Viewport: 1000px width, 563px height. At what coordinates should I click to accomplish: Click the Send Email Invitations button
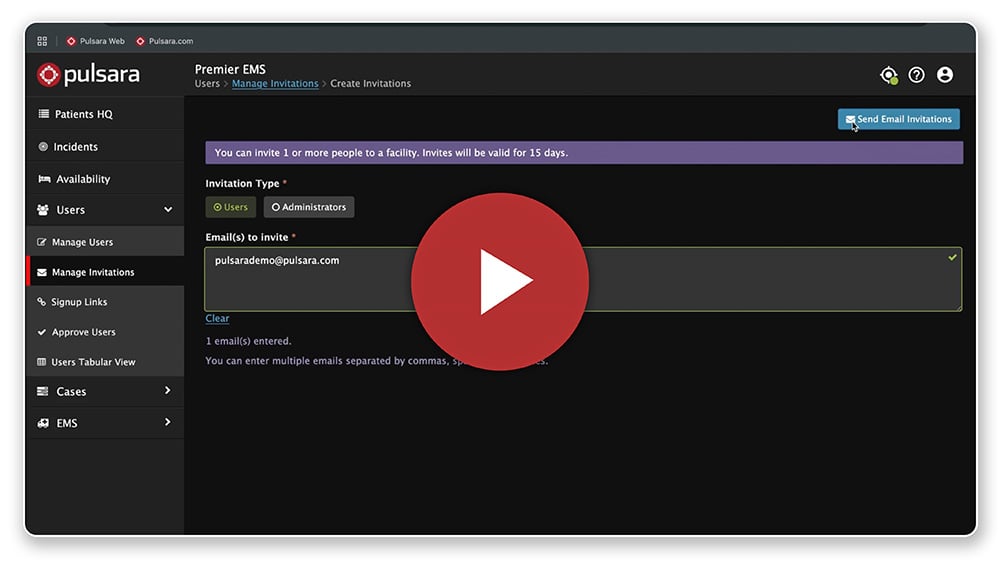click(x=898, y=119)
